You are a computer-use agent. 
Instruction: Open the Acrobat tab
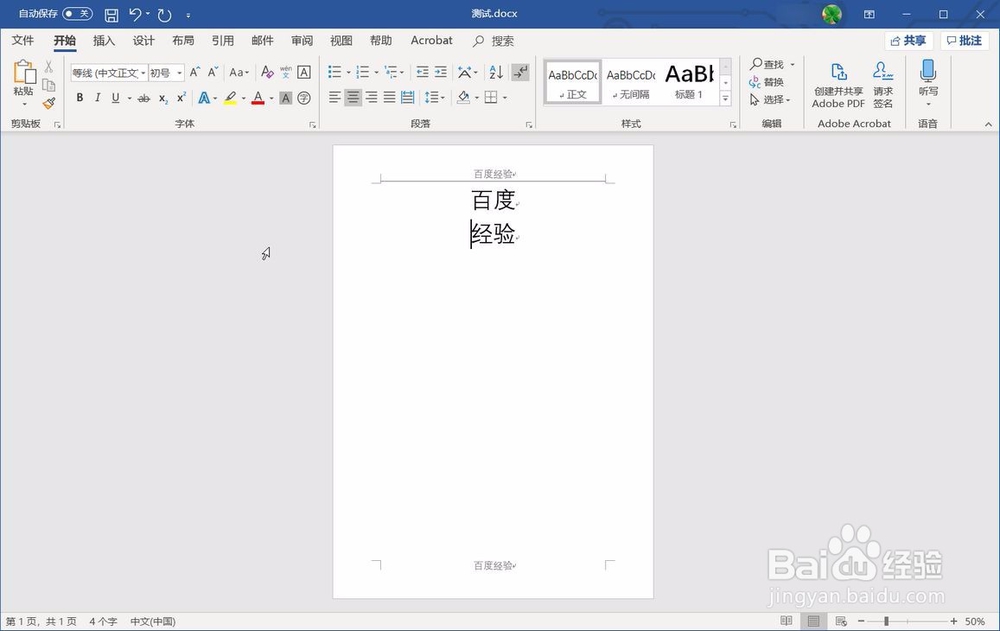coord(432,40)
